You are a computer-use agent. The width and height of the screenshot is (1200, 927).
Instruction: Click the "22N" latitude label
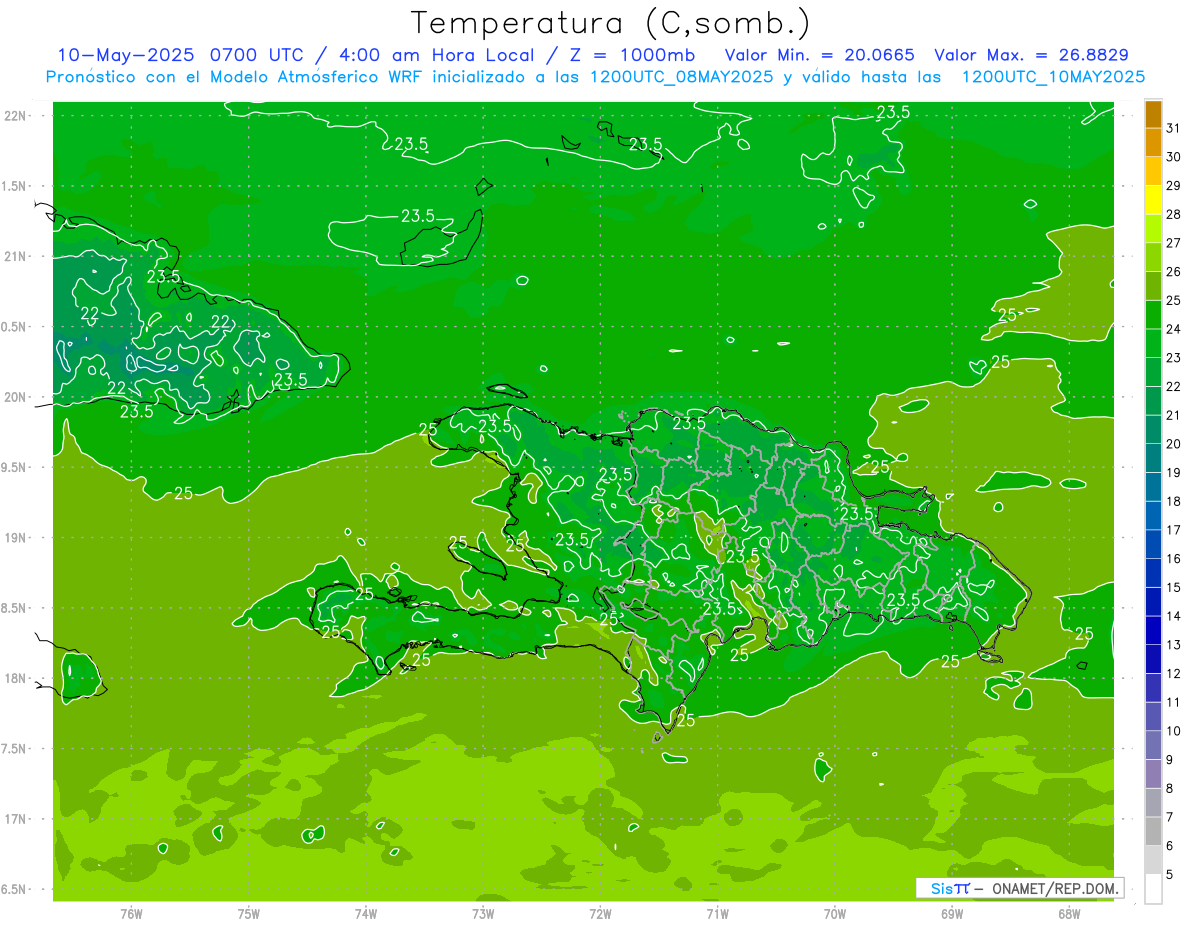16,116
